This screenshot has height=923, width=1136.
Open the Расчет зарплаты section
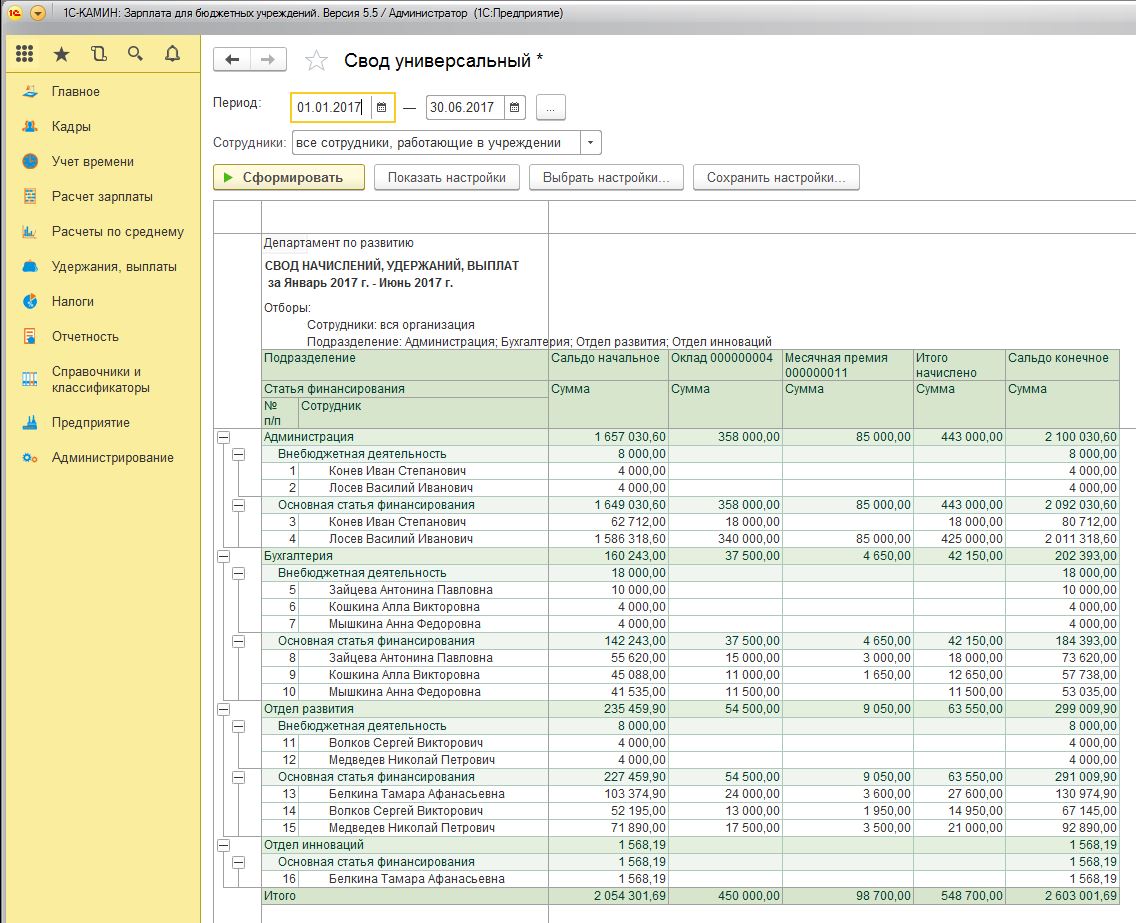102,197
